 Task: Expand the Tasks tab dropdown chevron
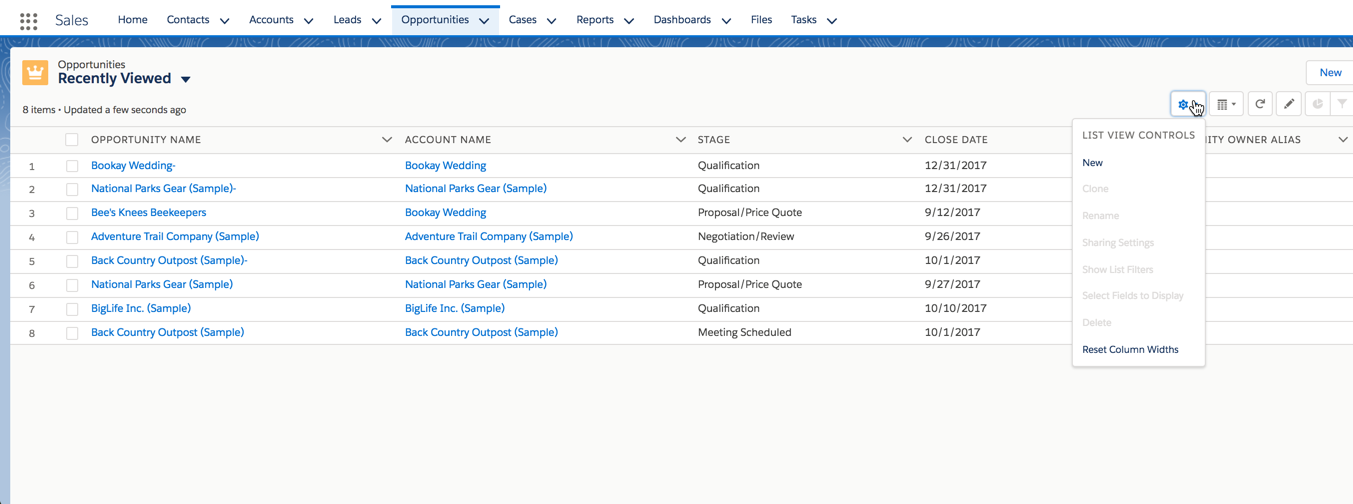pos(831,20)
